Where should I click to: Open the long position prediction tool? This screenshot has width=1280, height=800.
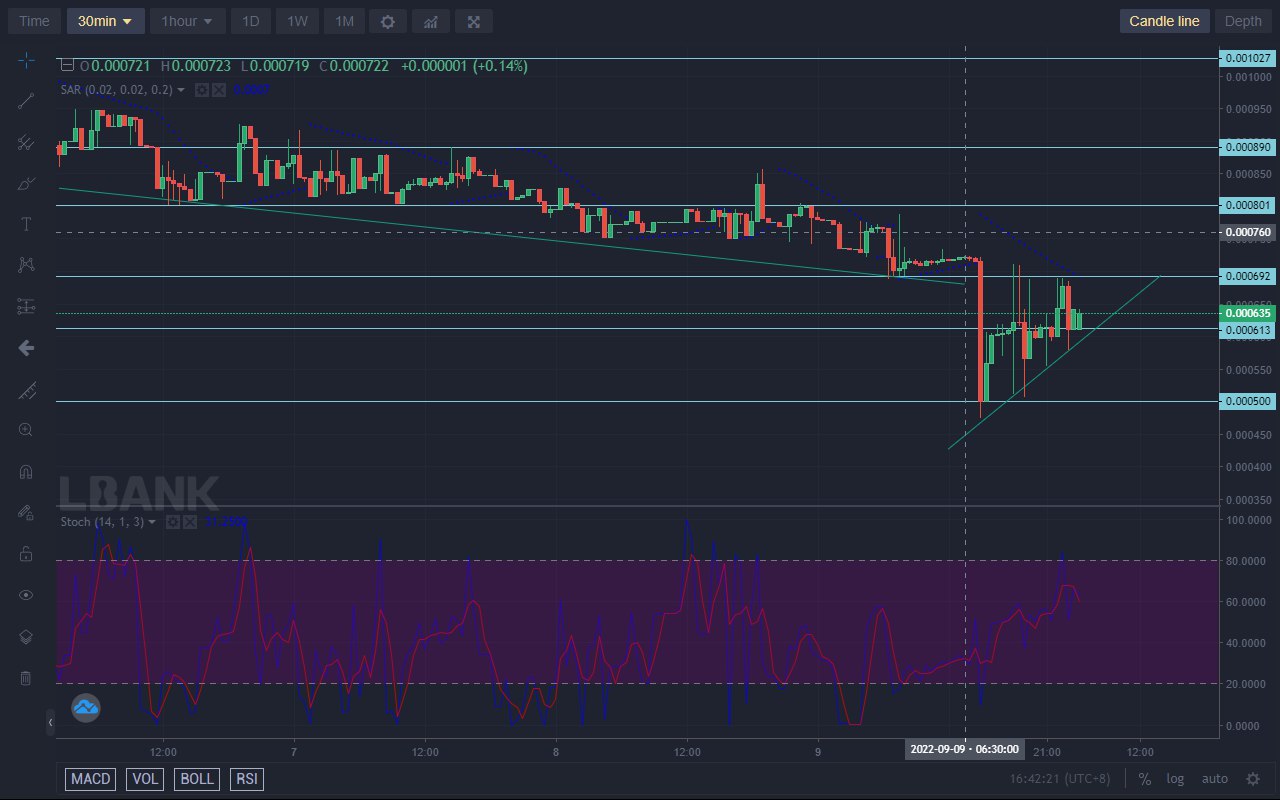coord(26,306)
